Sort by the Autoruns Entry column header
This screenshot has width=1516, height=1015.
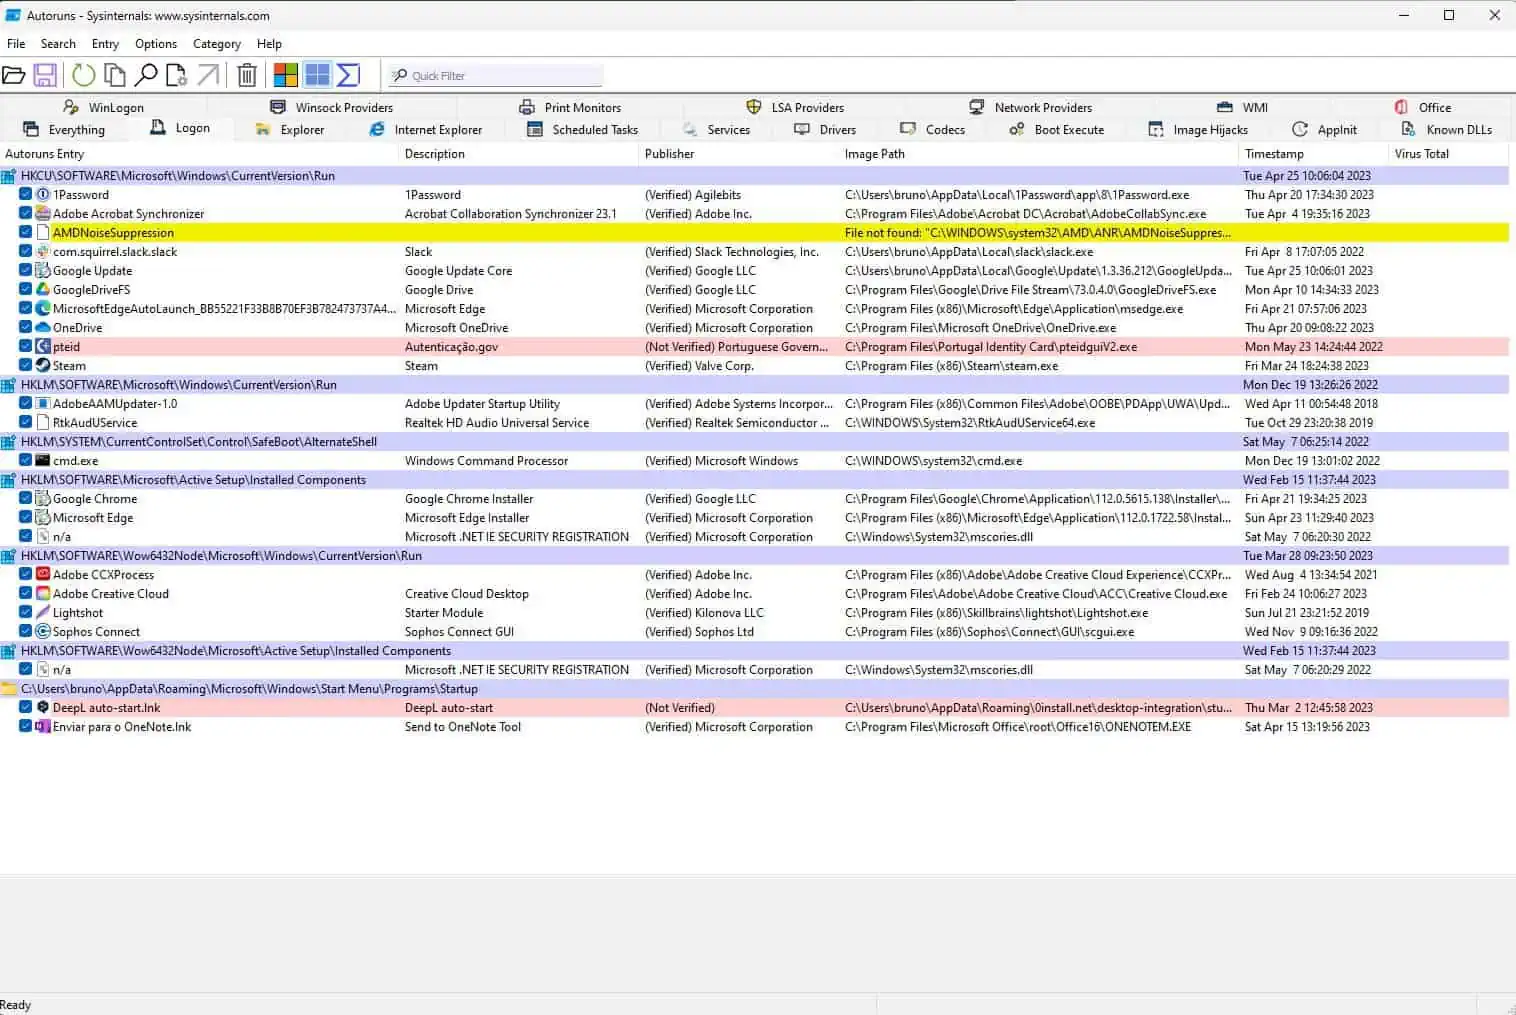pyautogui.click(x=199, y=154)
